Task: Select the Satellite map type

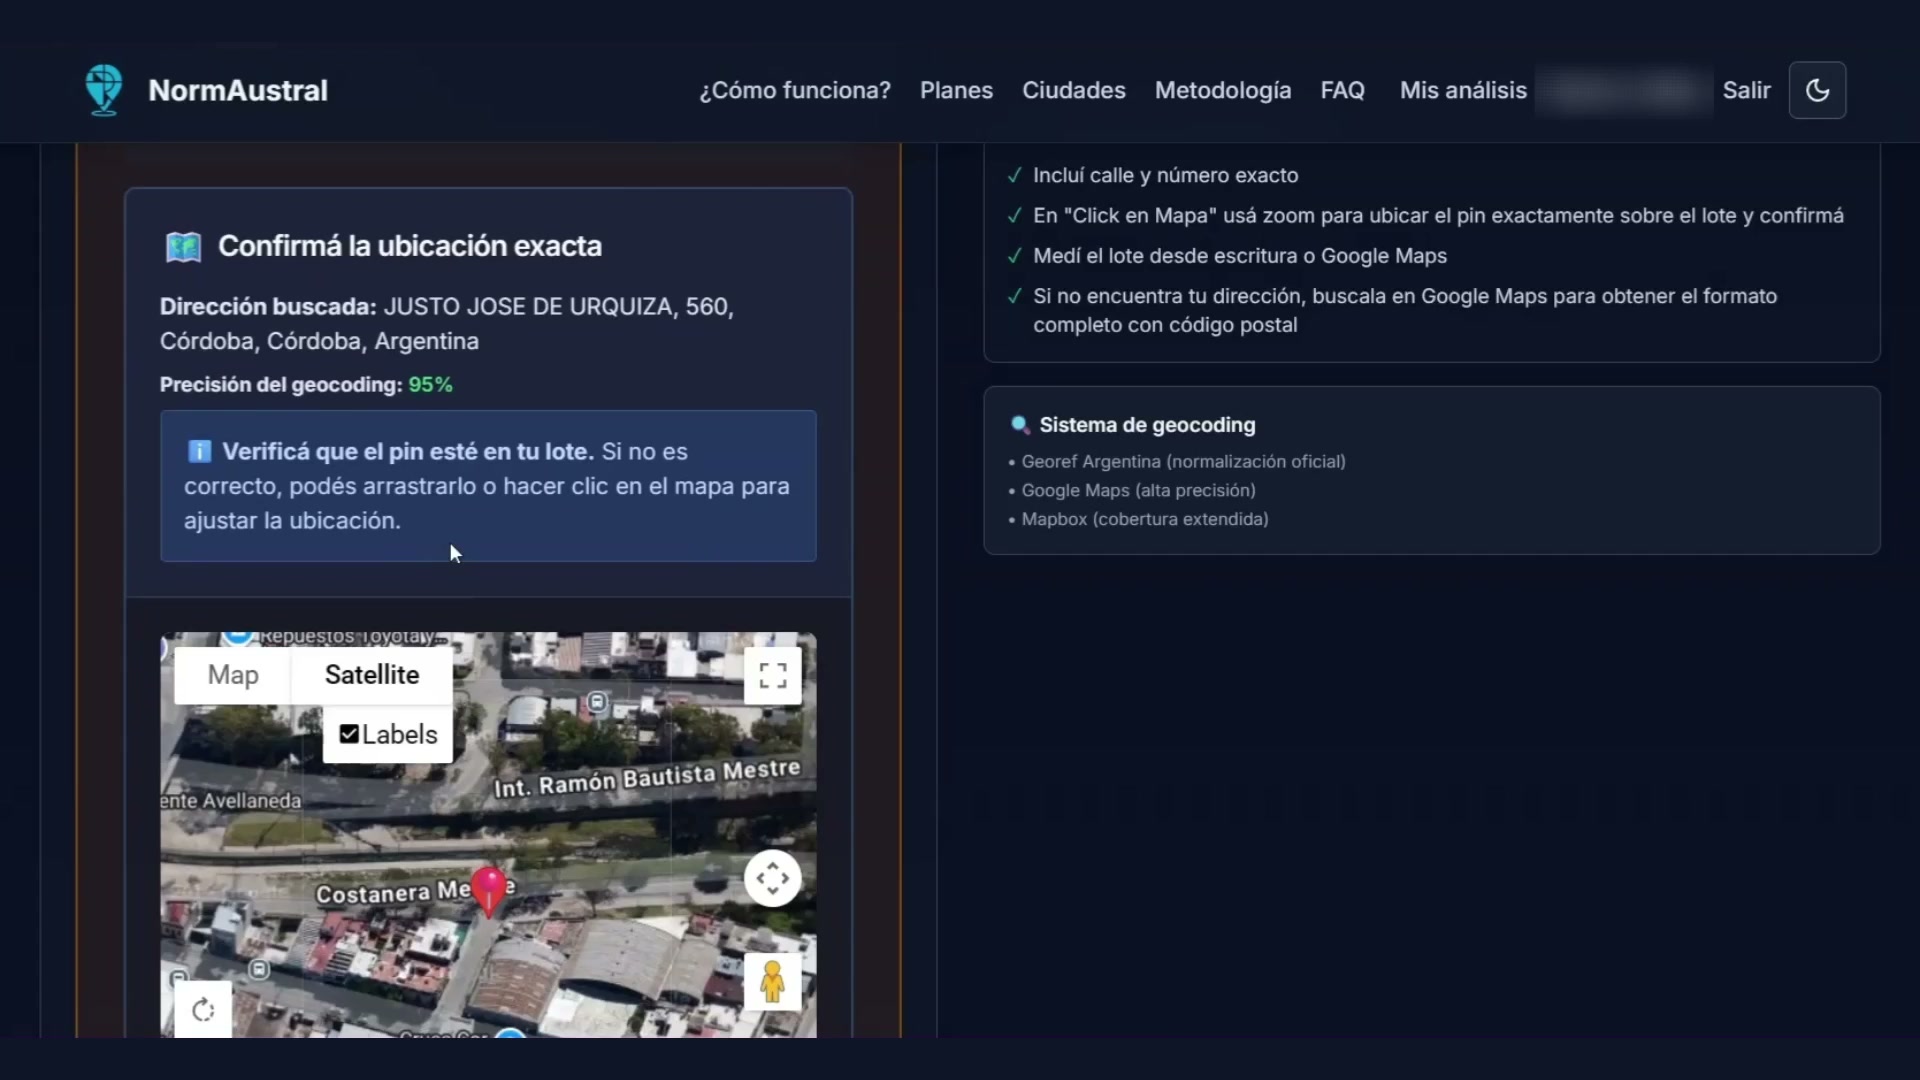Action: click(x=372, y=675)
